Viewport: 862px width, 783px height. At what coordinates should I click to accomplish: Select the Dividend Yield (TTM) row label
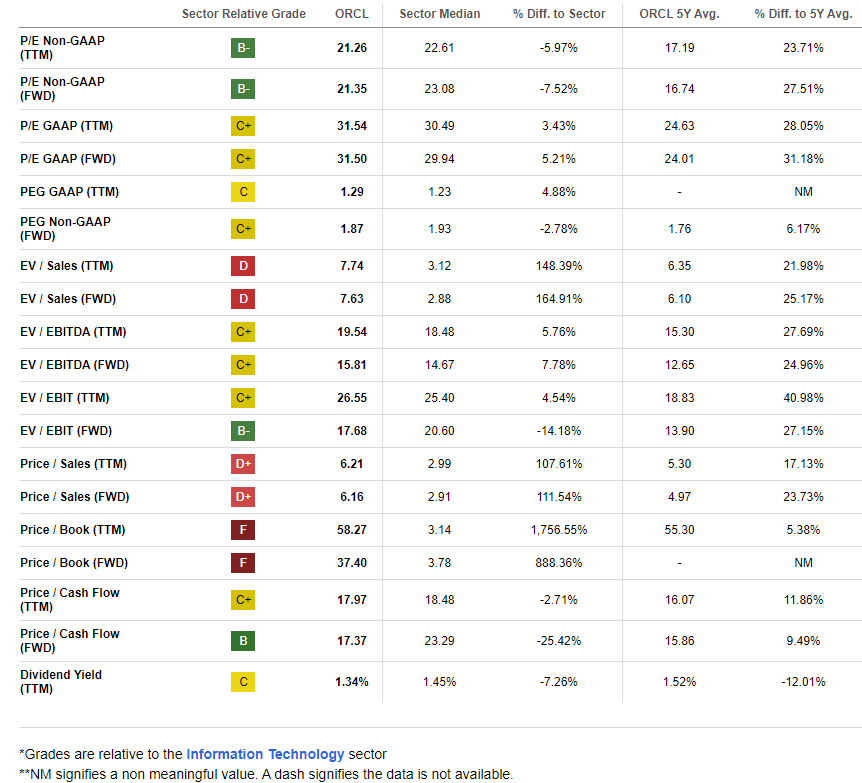61,682
